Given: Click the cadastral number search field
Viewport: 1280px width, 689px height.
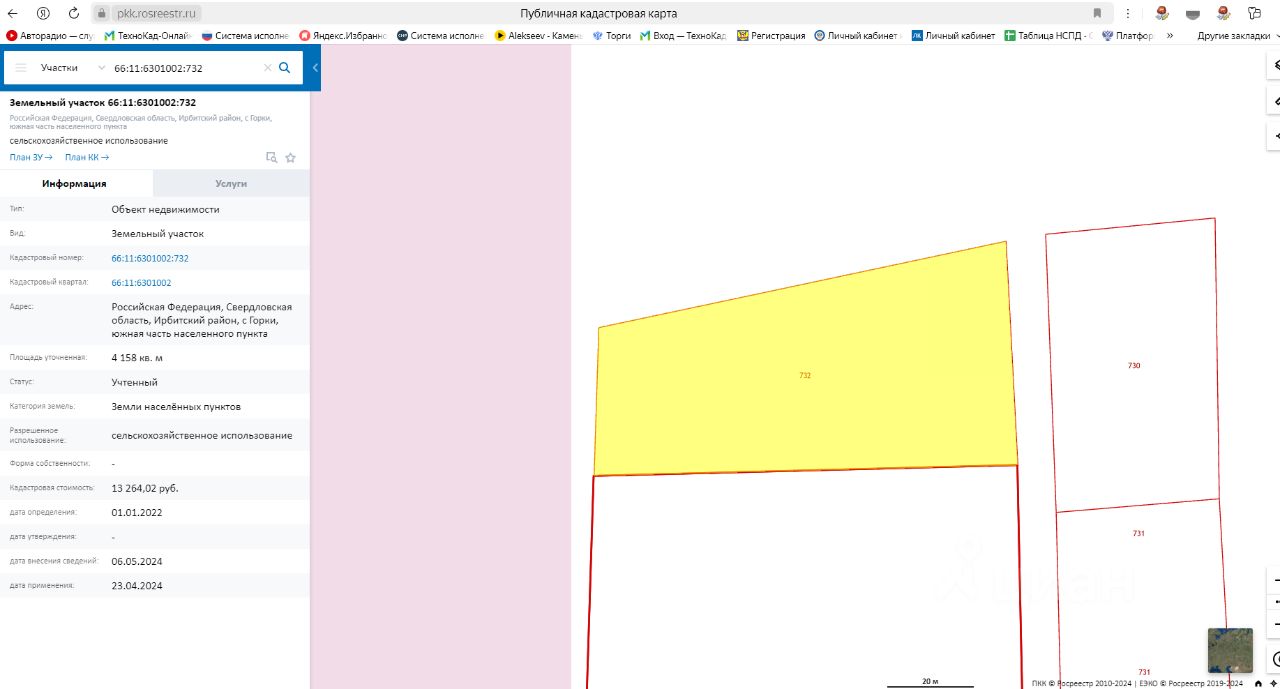Looking at the screenshot, I should (x=185, y=68).
